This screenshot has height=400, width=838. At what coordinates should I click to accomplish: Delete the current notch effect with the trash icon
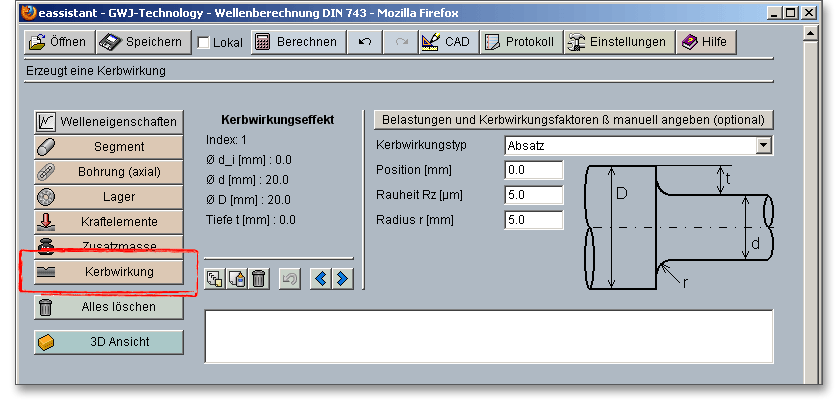[x=258, y=279]
